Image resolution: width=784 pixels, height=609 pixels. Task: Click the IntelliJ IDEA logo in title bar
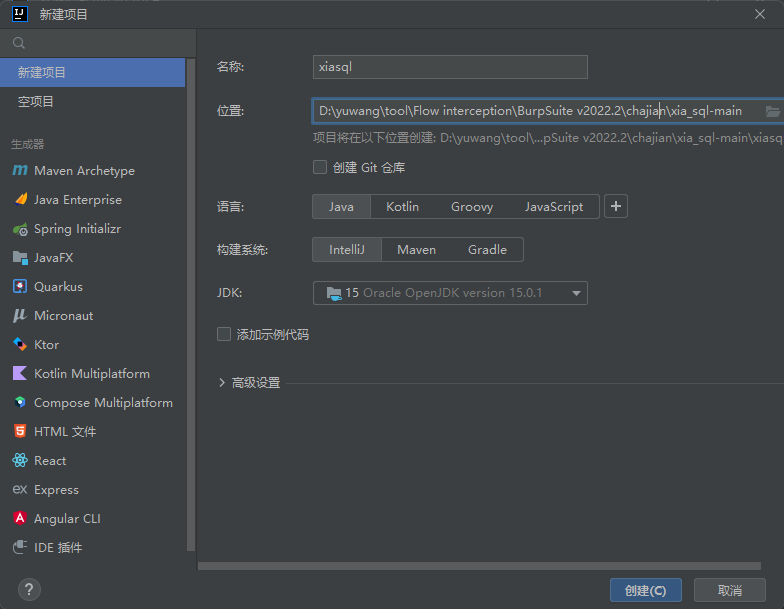20,14
